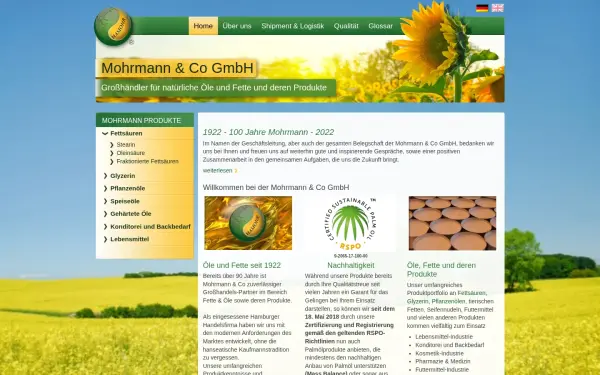Click Pharmazie & Medizin list entry
This screenshot has width=600, height=375.
coord(443,362)
